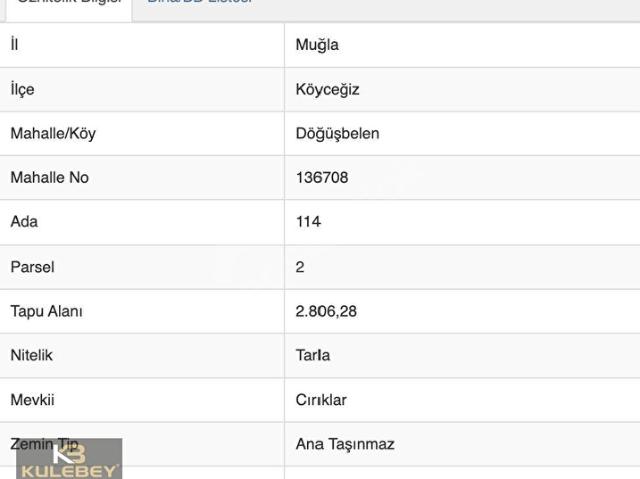Click the Parsel row label
This screenshot has width=640, height=479.
(x=32, y=267)
